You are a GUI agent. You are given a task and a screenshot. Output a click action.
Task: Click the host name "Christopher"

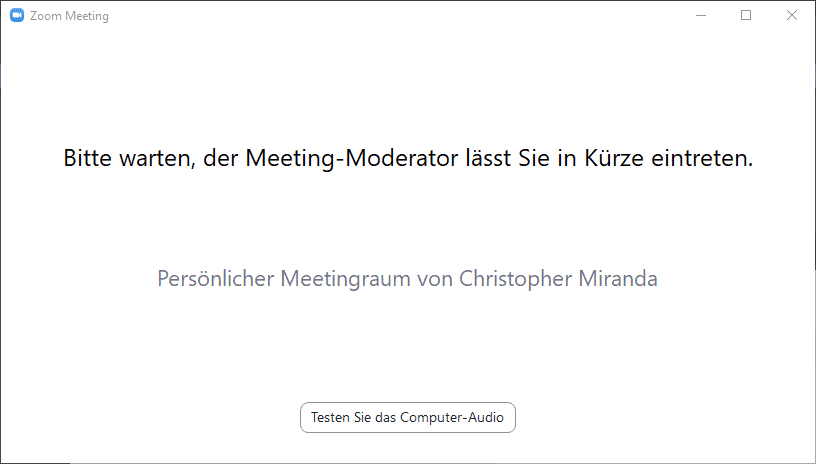(515, 279)
